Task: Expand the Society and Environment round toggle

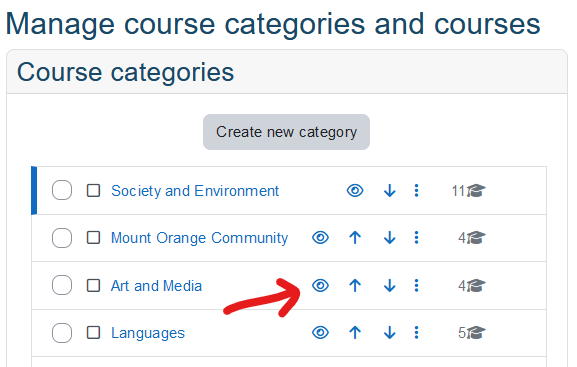Action: 62,190
